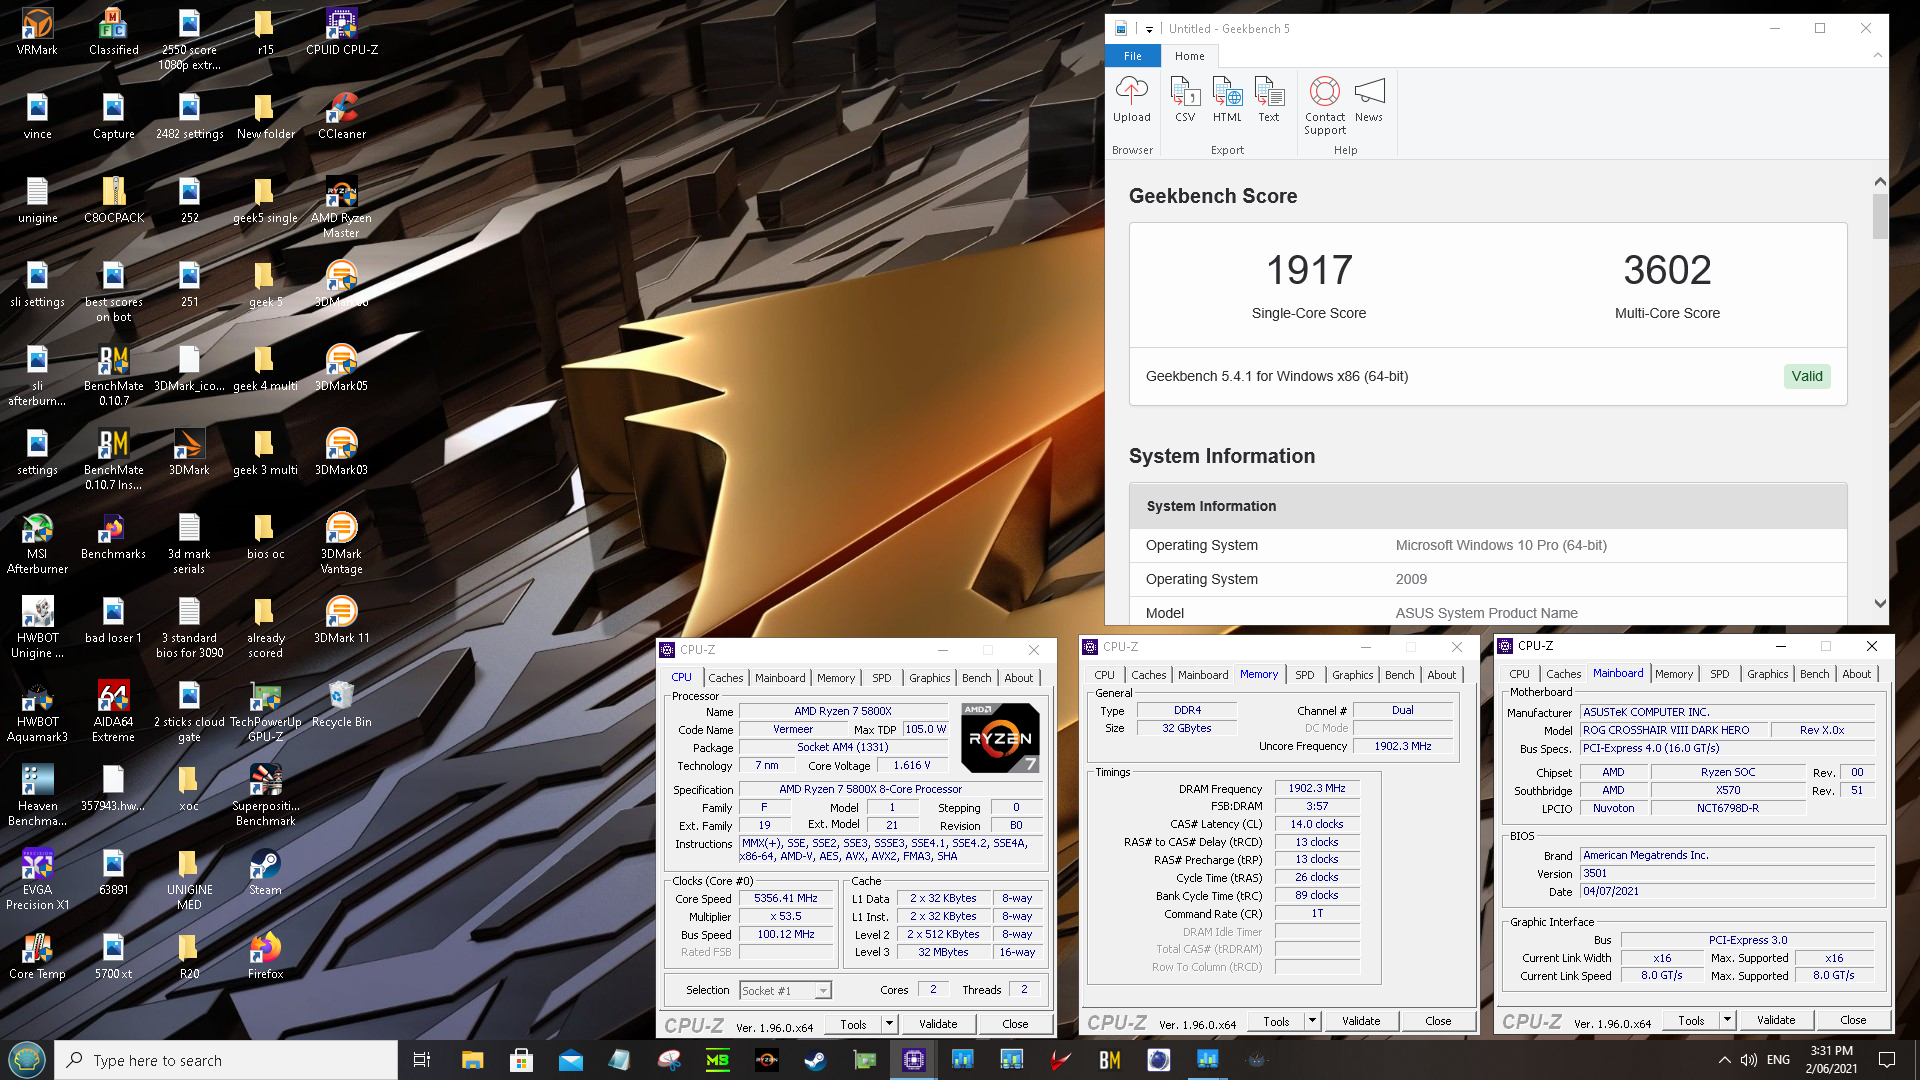Open the File tab in Geekbench
1920x1080 pixels.
(x=1133, y=56)
